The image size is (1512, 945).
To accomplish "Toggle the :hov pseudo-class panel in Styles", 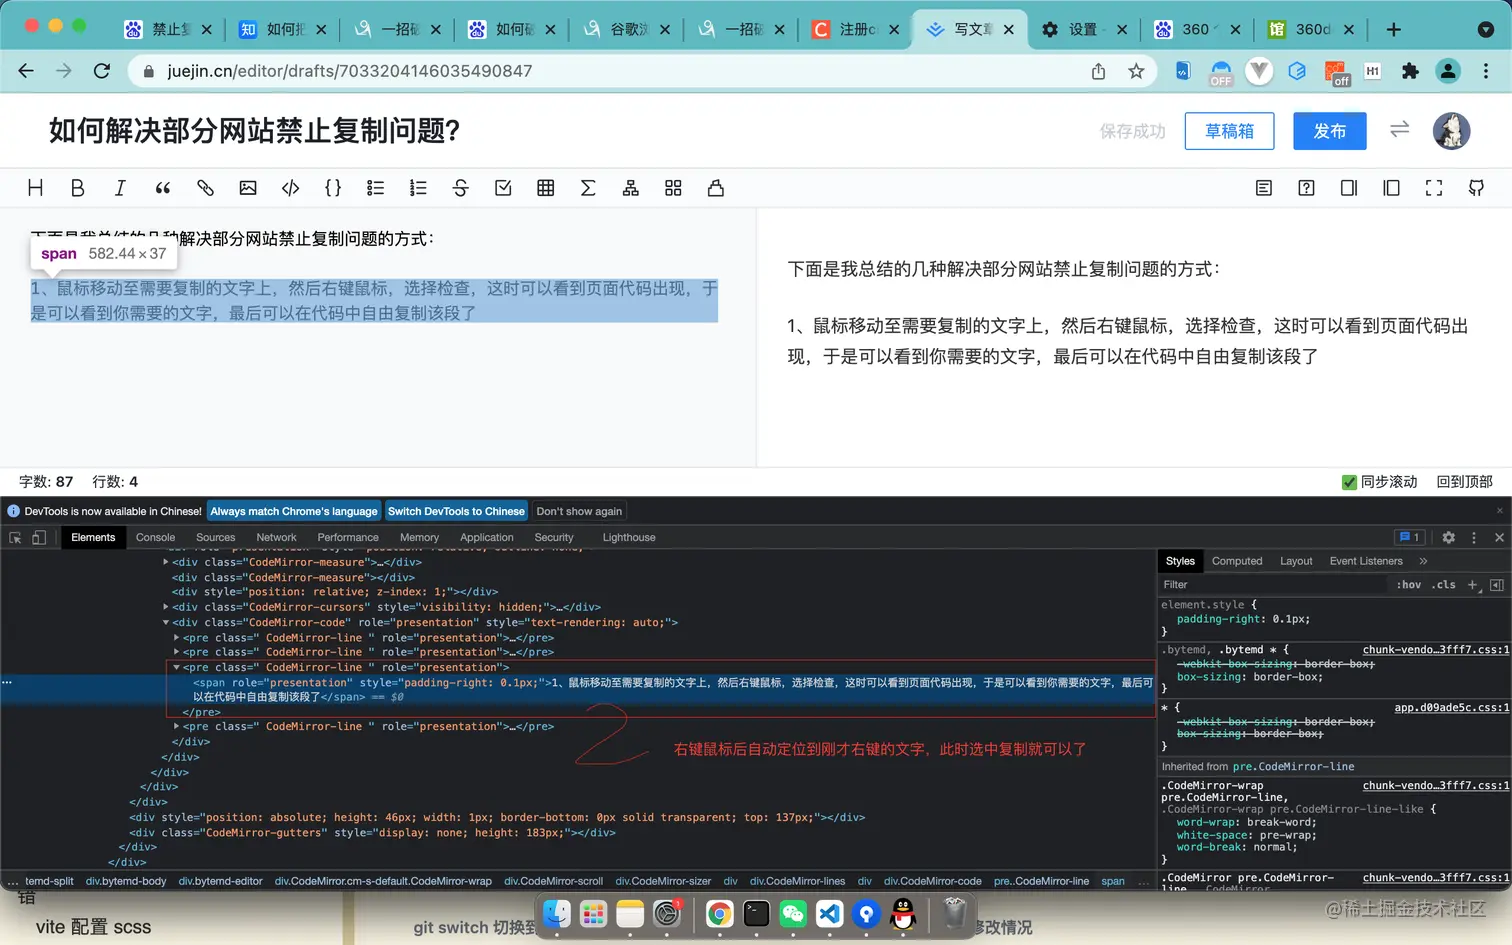I will (x=1410, y=585).
